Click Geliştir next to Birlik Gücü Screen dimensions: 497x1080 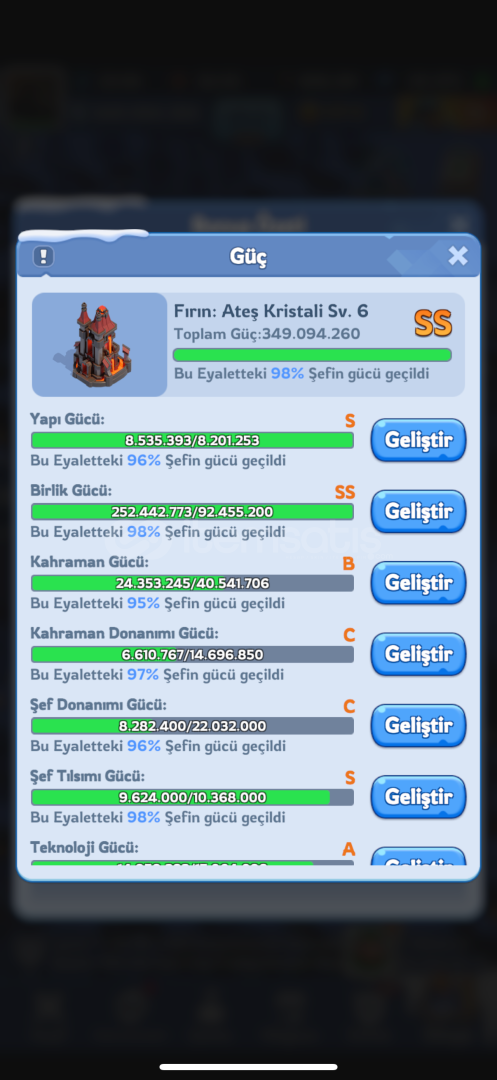coord(419,512)
